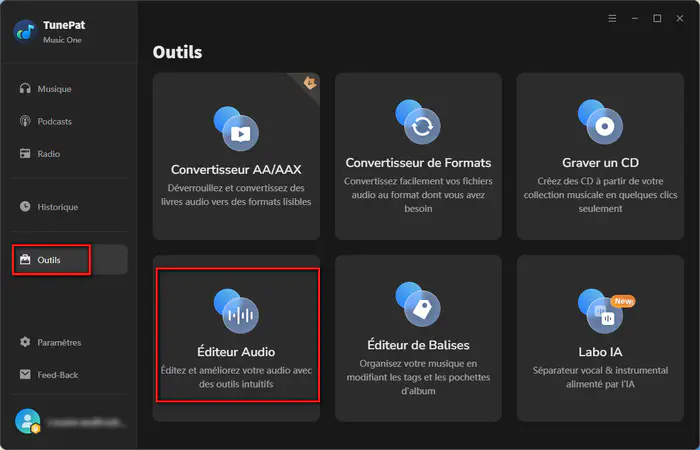The height and width of the screenshot is (450, 700).
Task: Open the Feed-Back menu item
Action: [70, 375]
